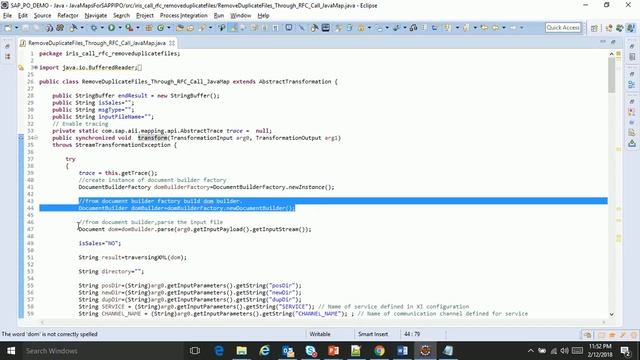Select the highlighted perspective icon at far right

[x=631, y=28]
